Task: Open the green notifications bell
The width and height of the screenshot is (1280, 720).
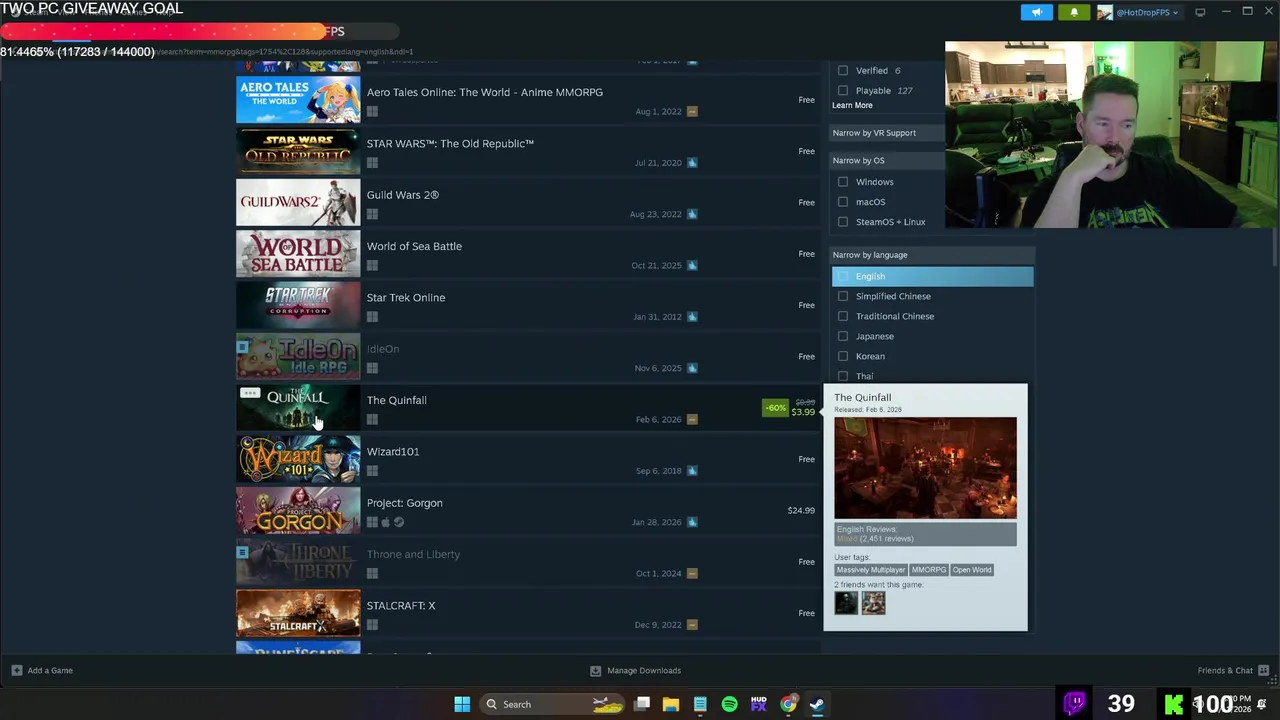Action: 1074,12
